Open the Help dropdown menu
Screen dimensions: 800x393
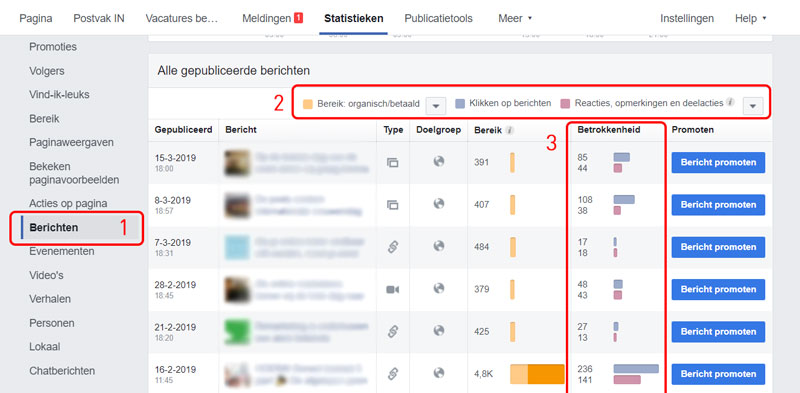[751, 18]
